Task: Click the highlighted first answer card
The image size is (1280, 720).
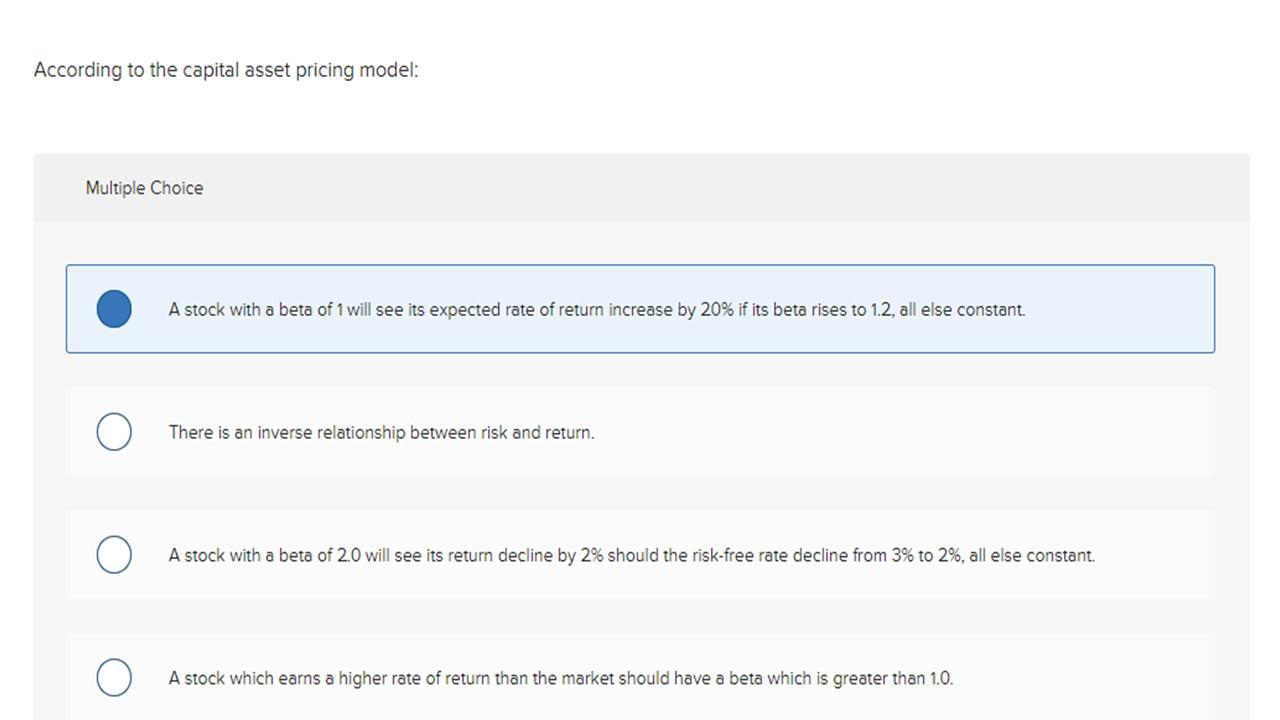Action: [x=640, y=309]
